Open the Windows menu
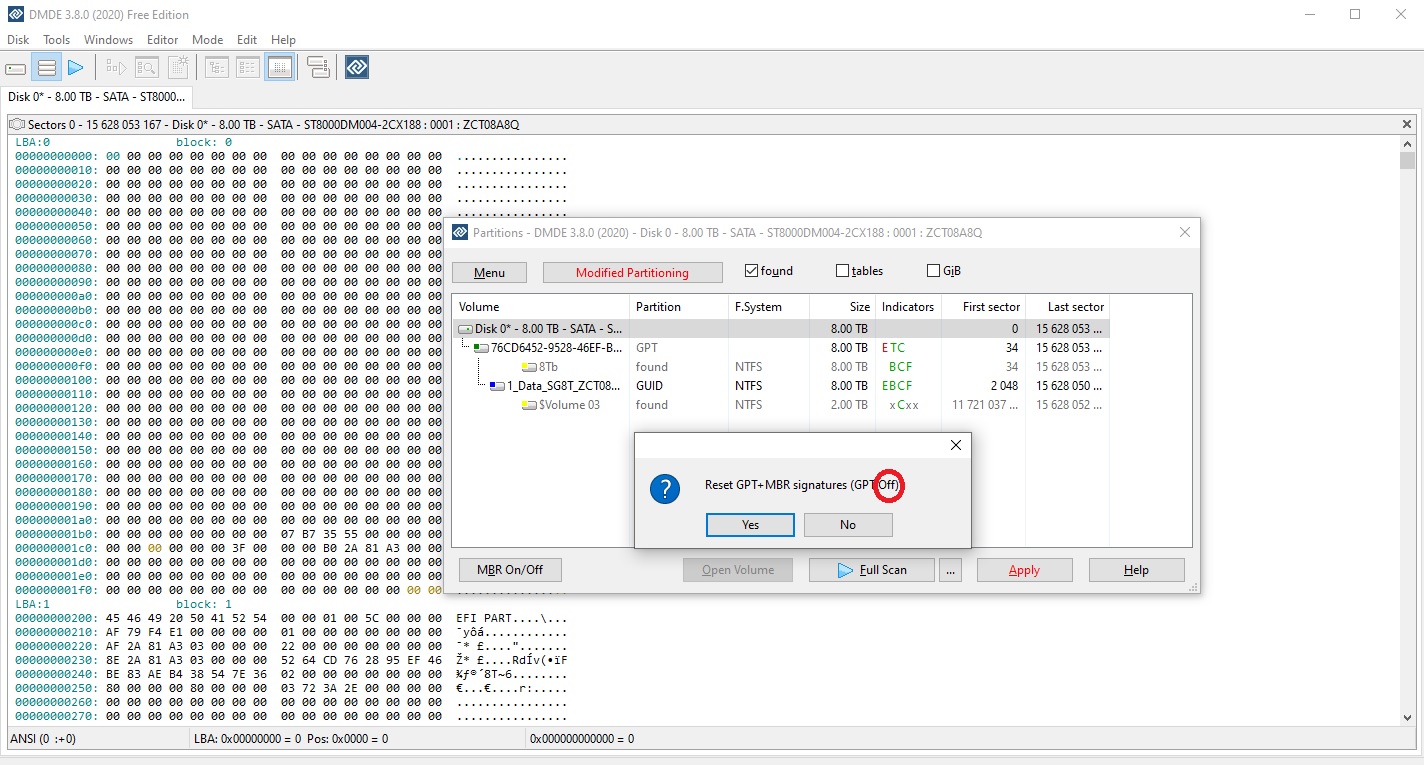This screenshot has height=765, width=1424. 108,40
